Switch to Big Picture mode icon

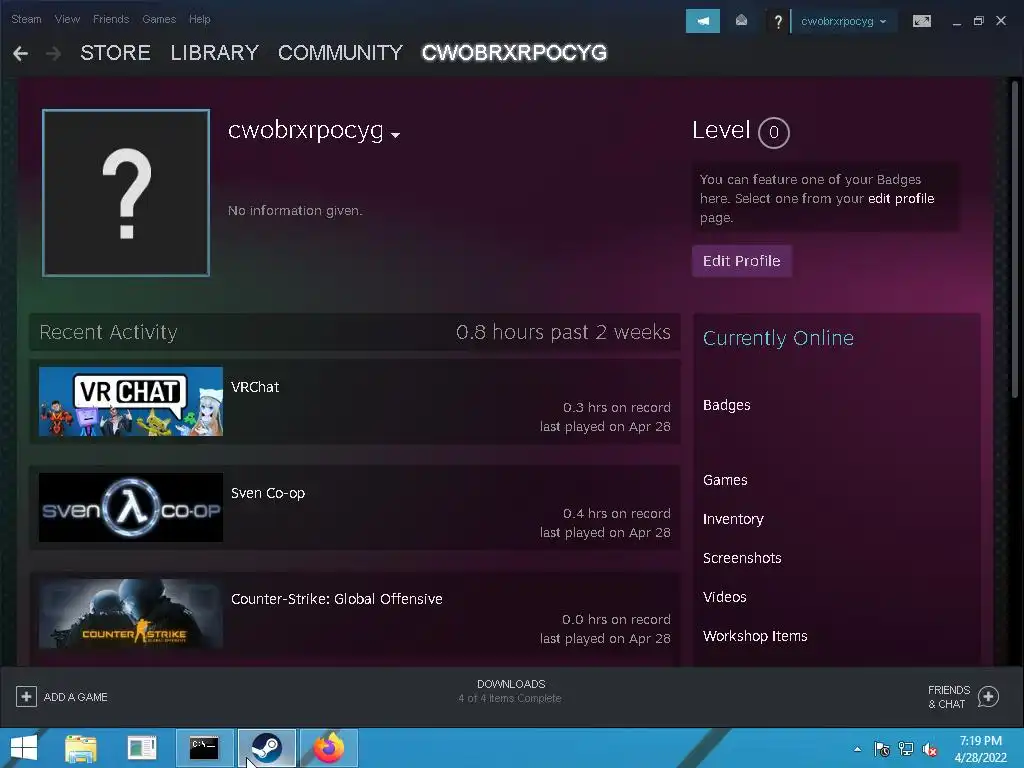coord(921,21)
